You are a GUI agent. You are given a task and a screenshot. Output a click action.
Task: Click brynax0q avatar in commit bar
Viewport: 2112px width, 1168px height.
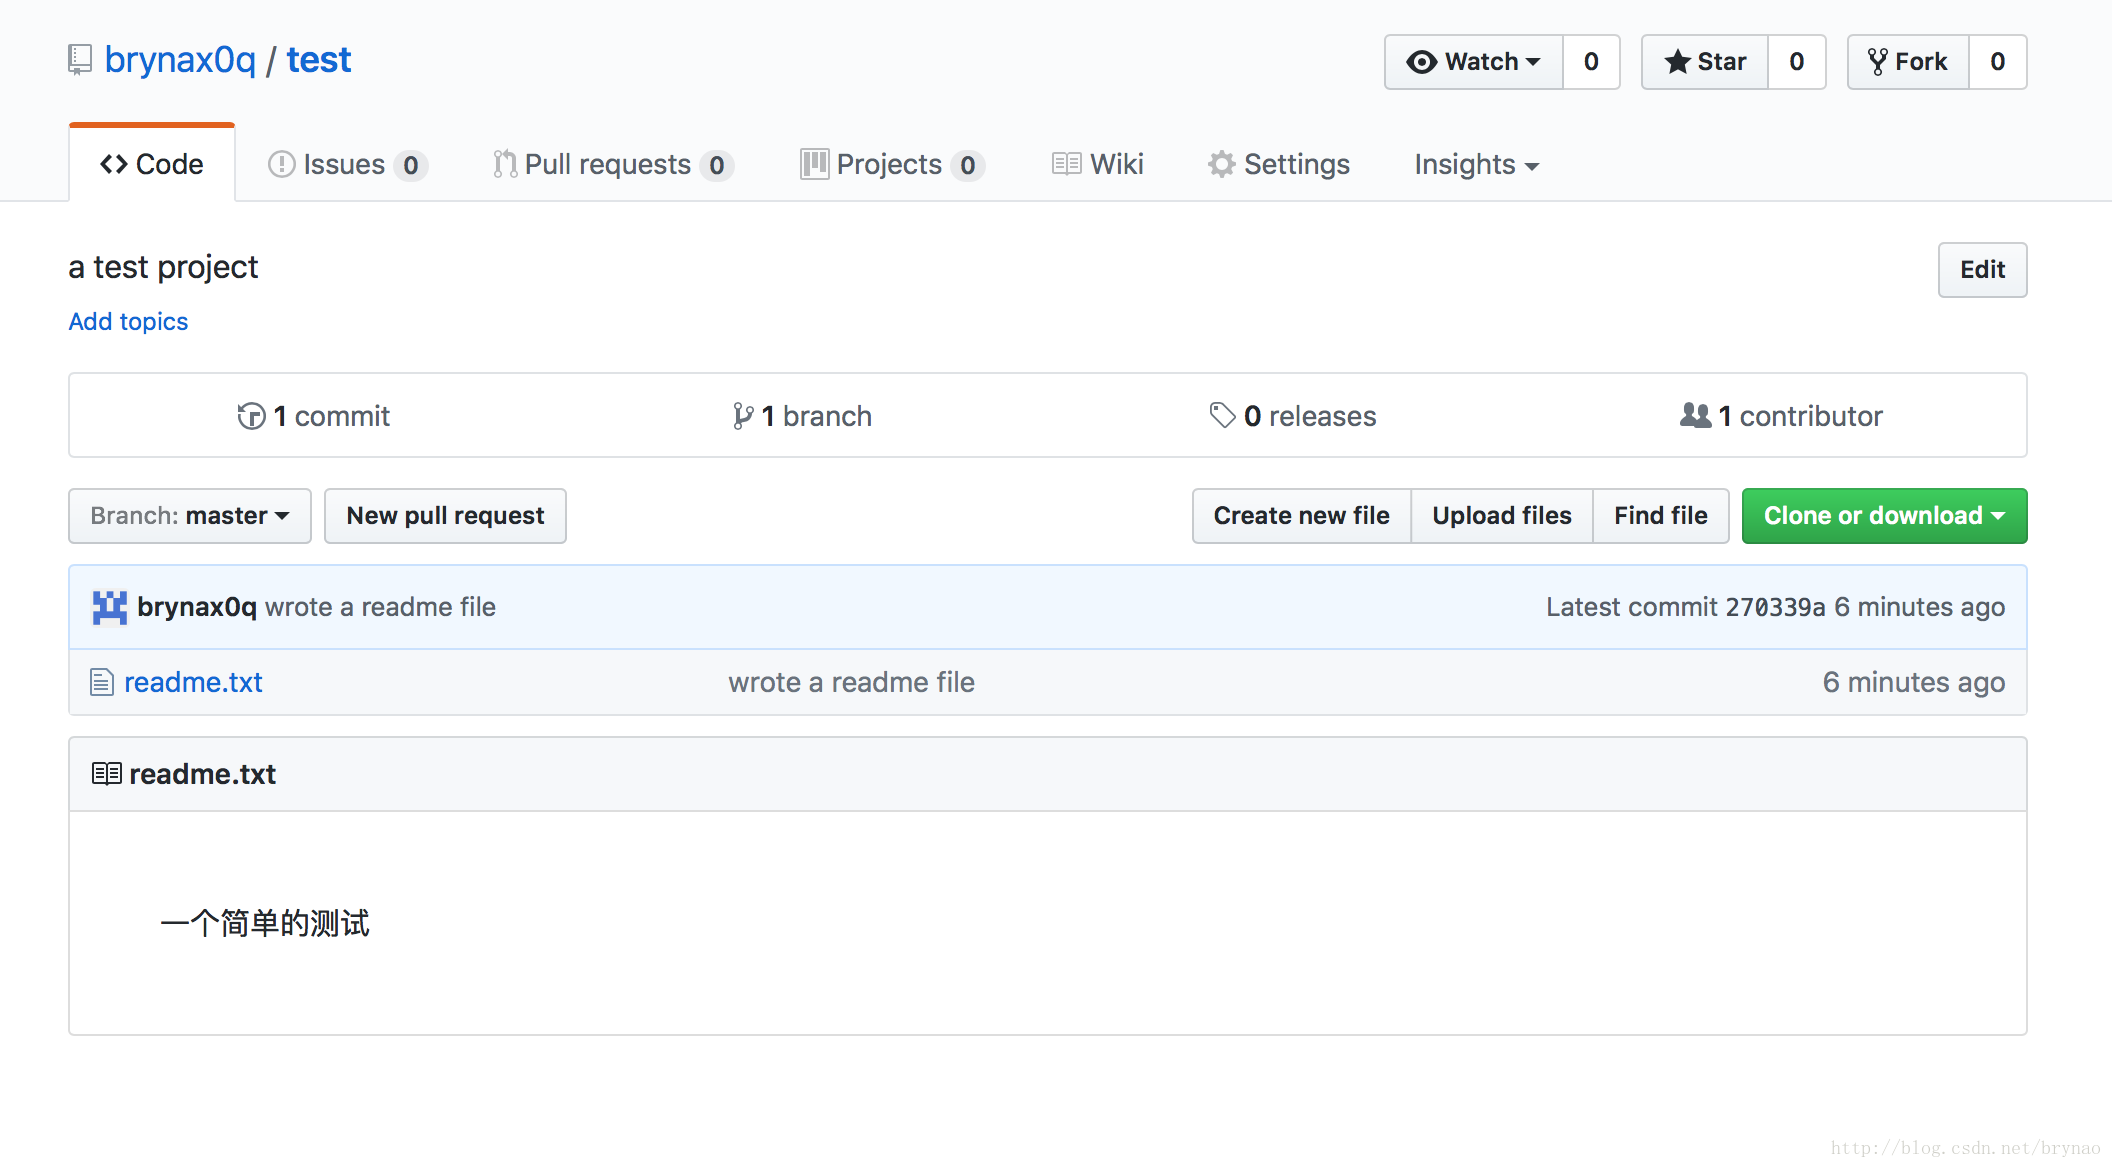110,607
